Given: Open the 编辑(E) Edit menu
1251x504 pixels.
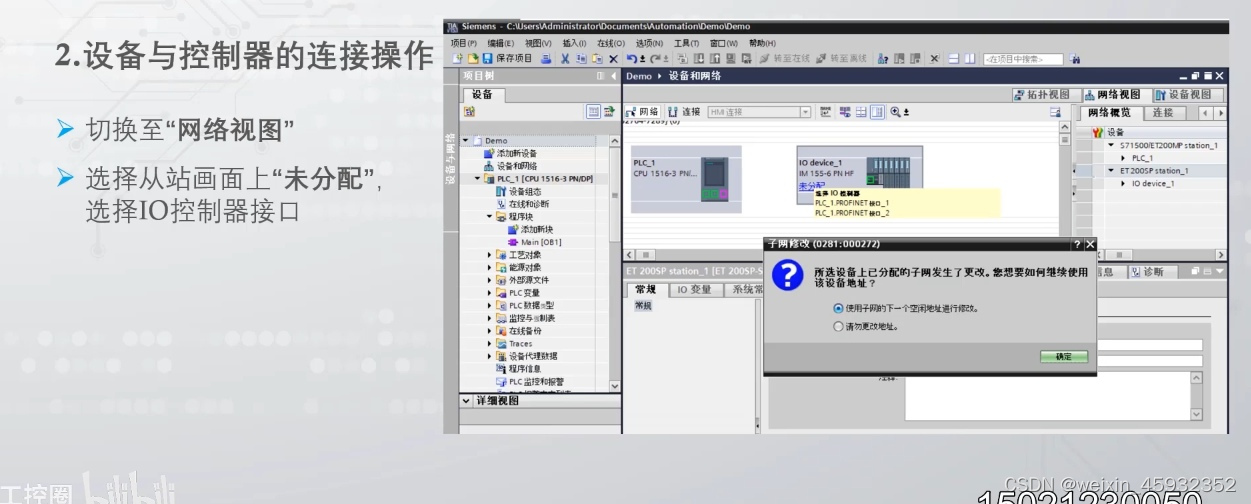Looking at the screenshot, I should click(501, 43).
